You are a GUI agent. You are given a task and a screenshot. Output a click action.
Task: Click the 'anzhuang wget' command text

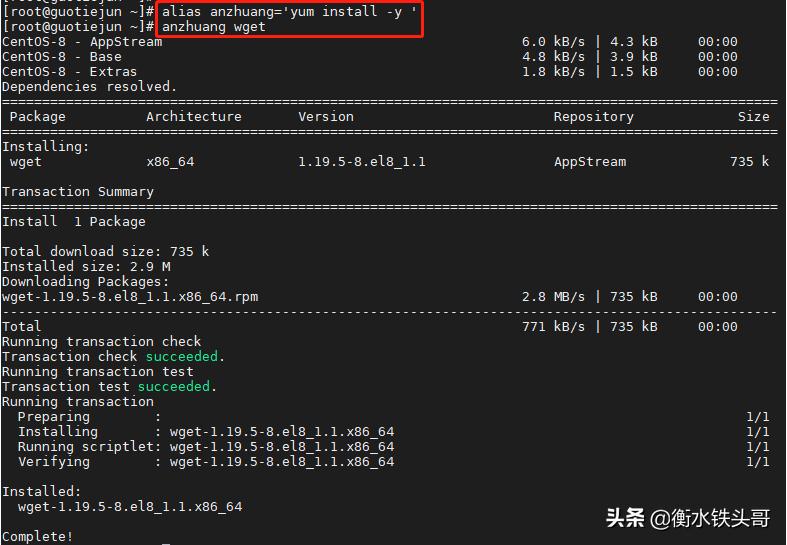[x=213, y=27]
